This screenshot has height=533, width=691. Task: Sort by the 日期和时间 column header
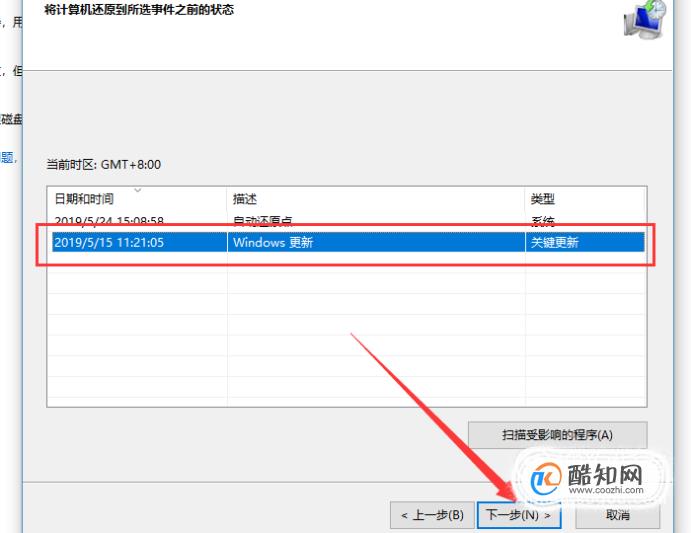tap(137, 199)
